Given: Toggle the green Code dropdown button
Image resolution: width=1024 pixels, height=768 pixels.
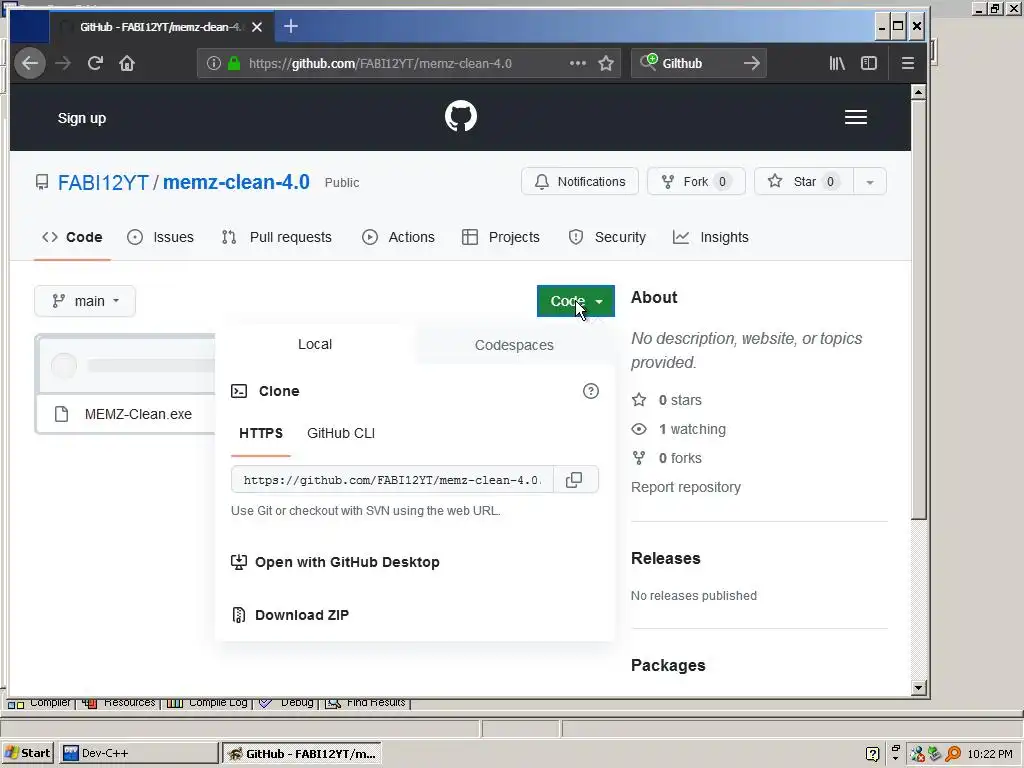Looking at the screenshot, I should click(x=575, y=301).
